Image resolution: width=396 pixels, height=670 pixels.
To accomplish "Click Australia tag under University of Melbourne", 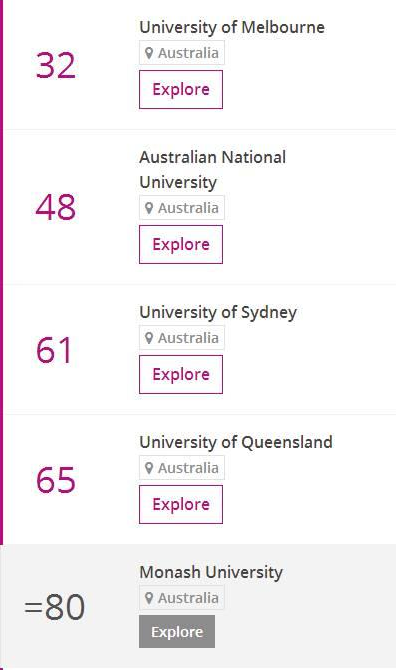I will pyautogui.click(x=182, y=53).
